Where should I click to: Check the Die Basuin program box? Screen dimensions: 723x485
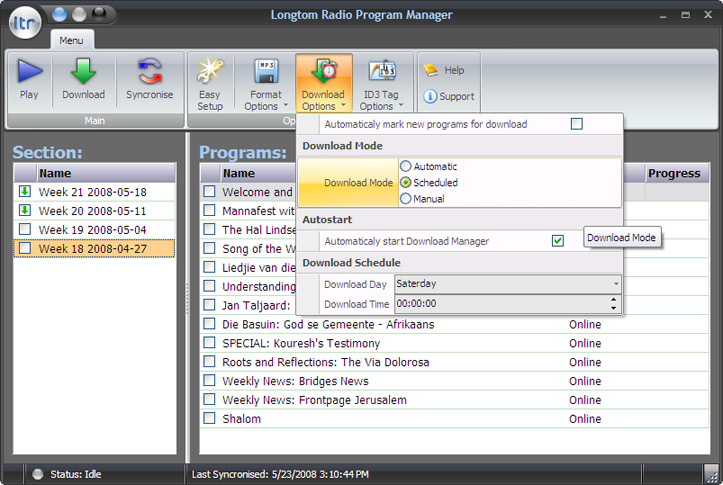pyautogui.click(x=209, y=324)
